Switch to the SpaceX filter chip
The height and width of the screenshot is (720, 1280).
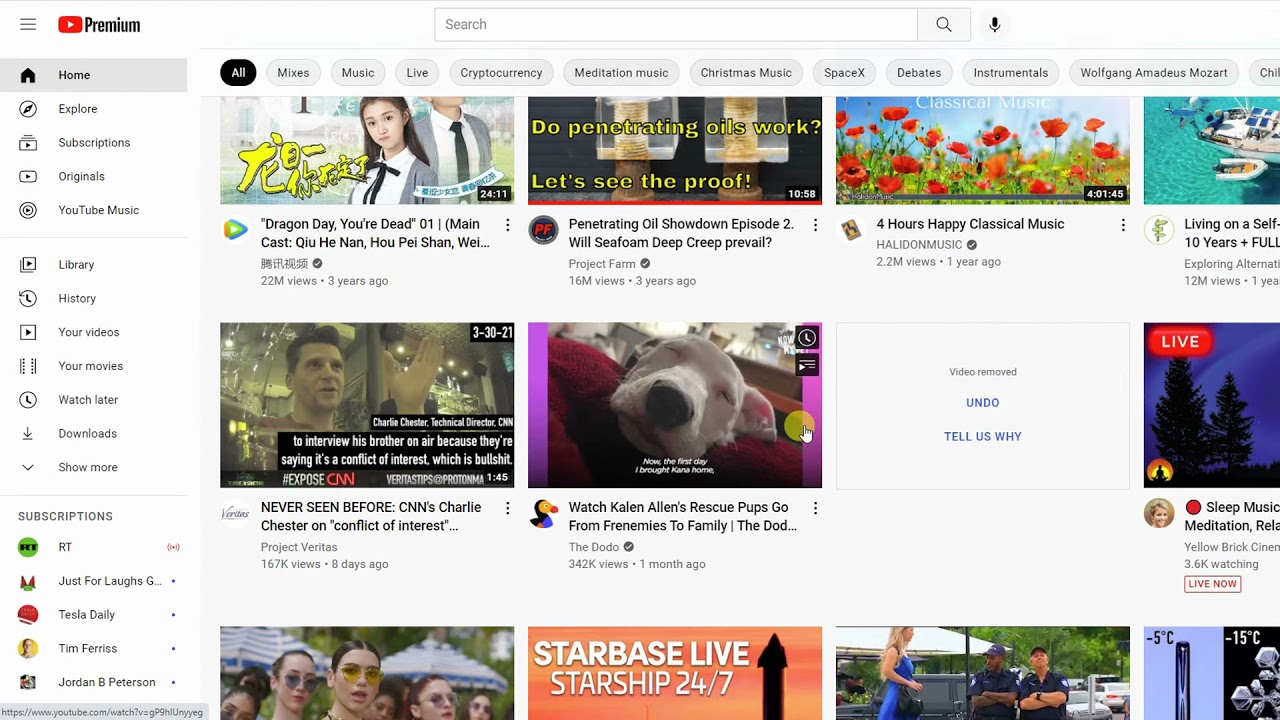click(x=844, y=73)
